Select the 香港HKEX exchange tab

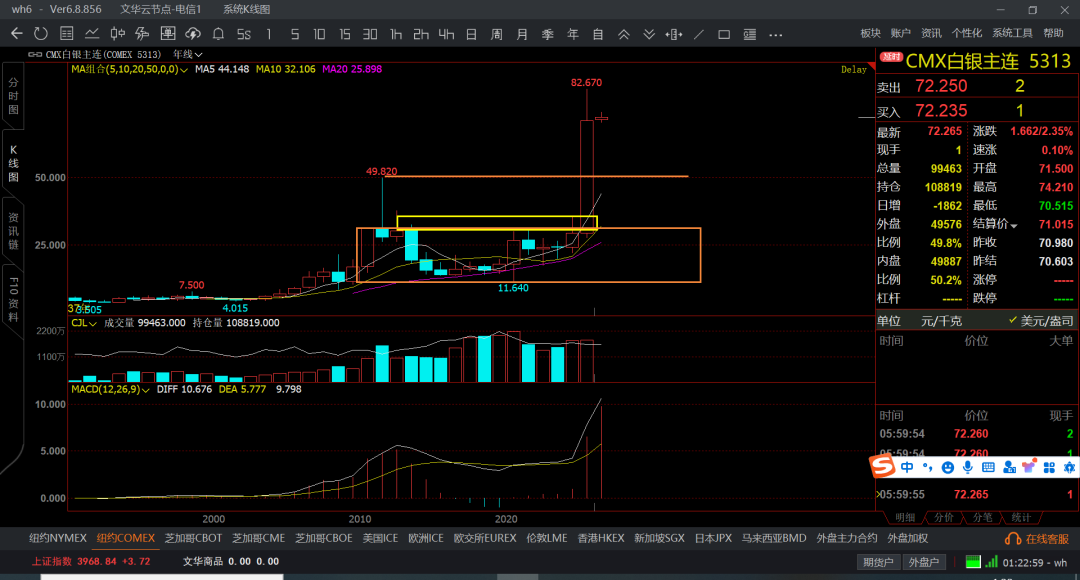601,538
